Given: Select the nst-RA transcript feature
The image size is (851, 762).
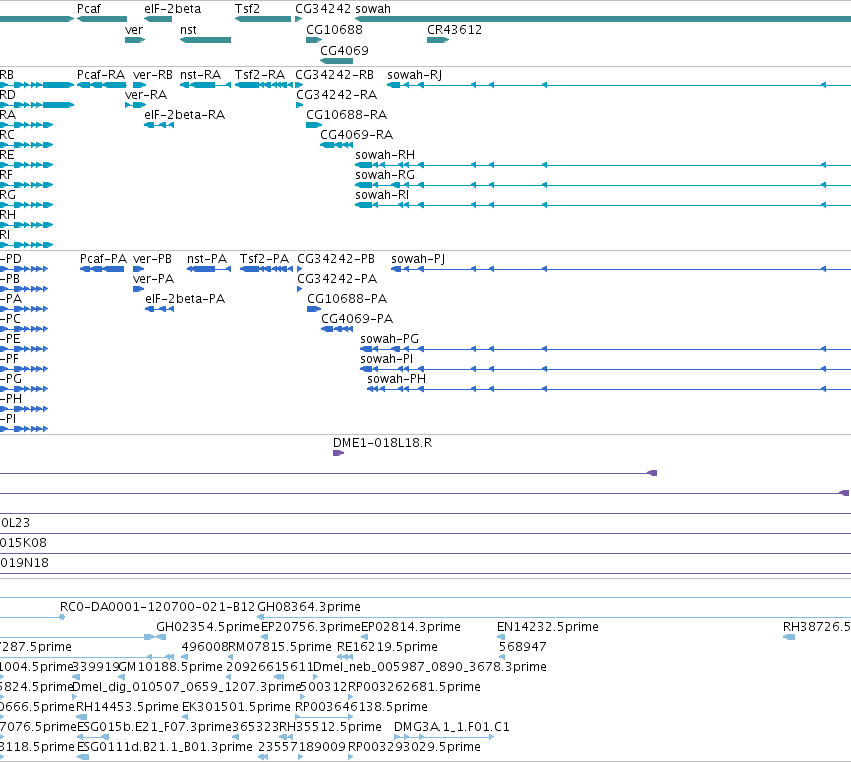Looking at the screenshot, I should pos(205,85).
